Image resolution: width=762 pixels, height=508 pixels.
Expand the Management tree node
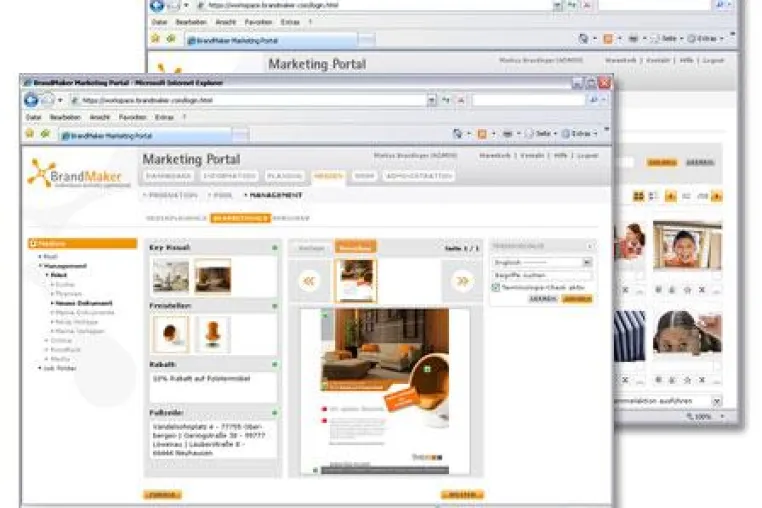coord(40,266)
